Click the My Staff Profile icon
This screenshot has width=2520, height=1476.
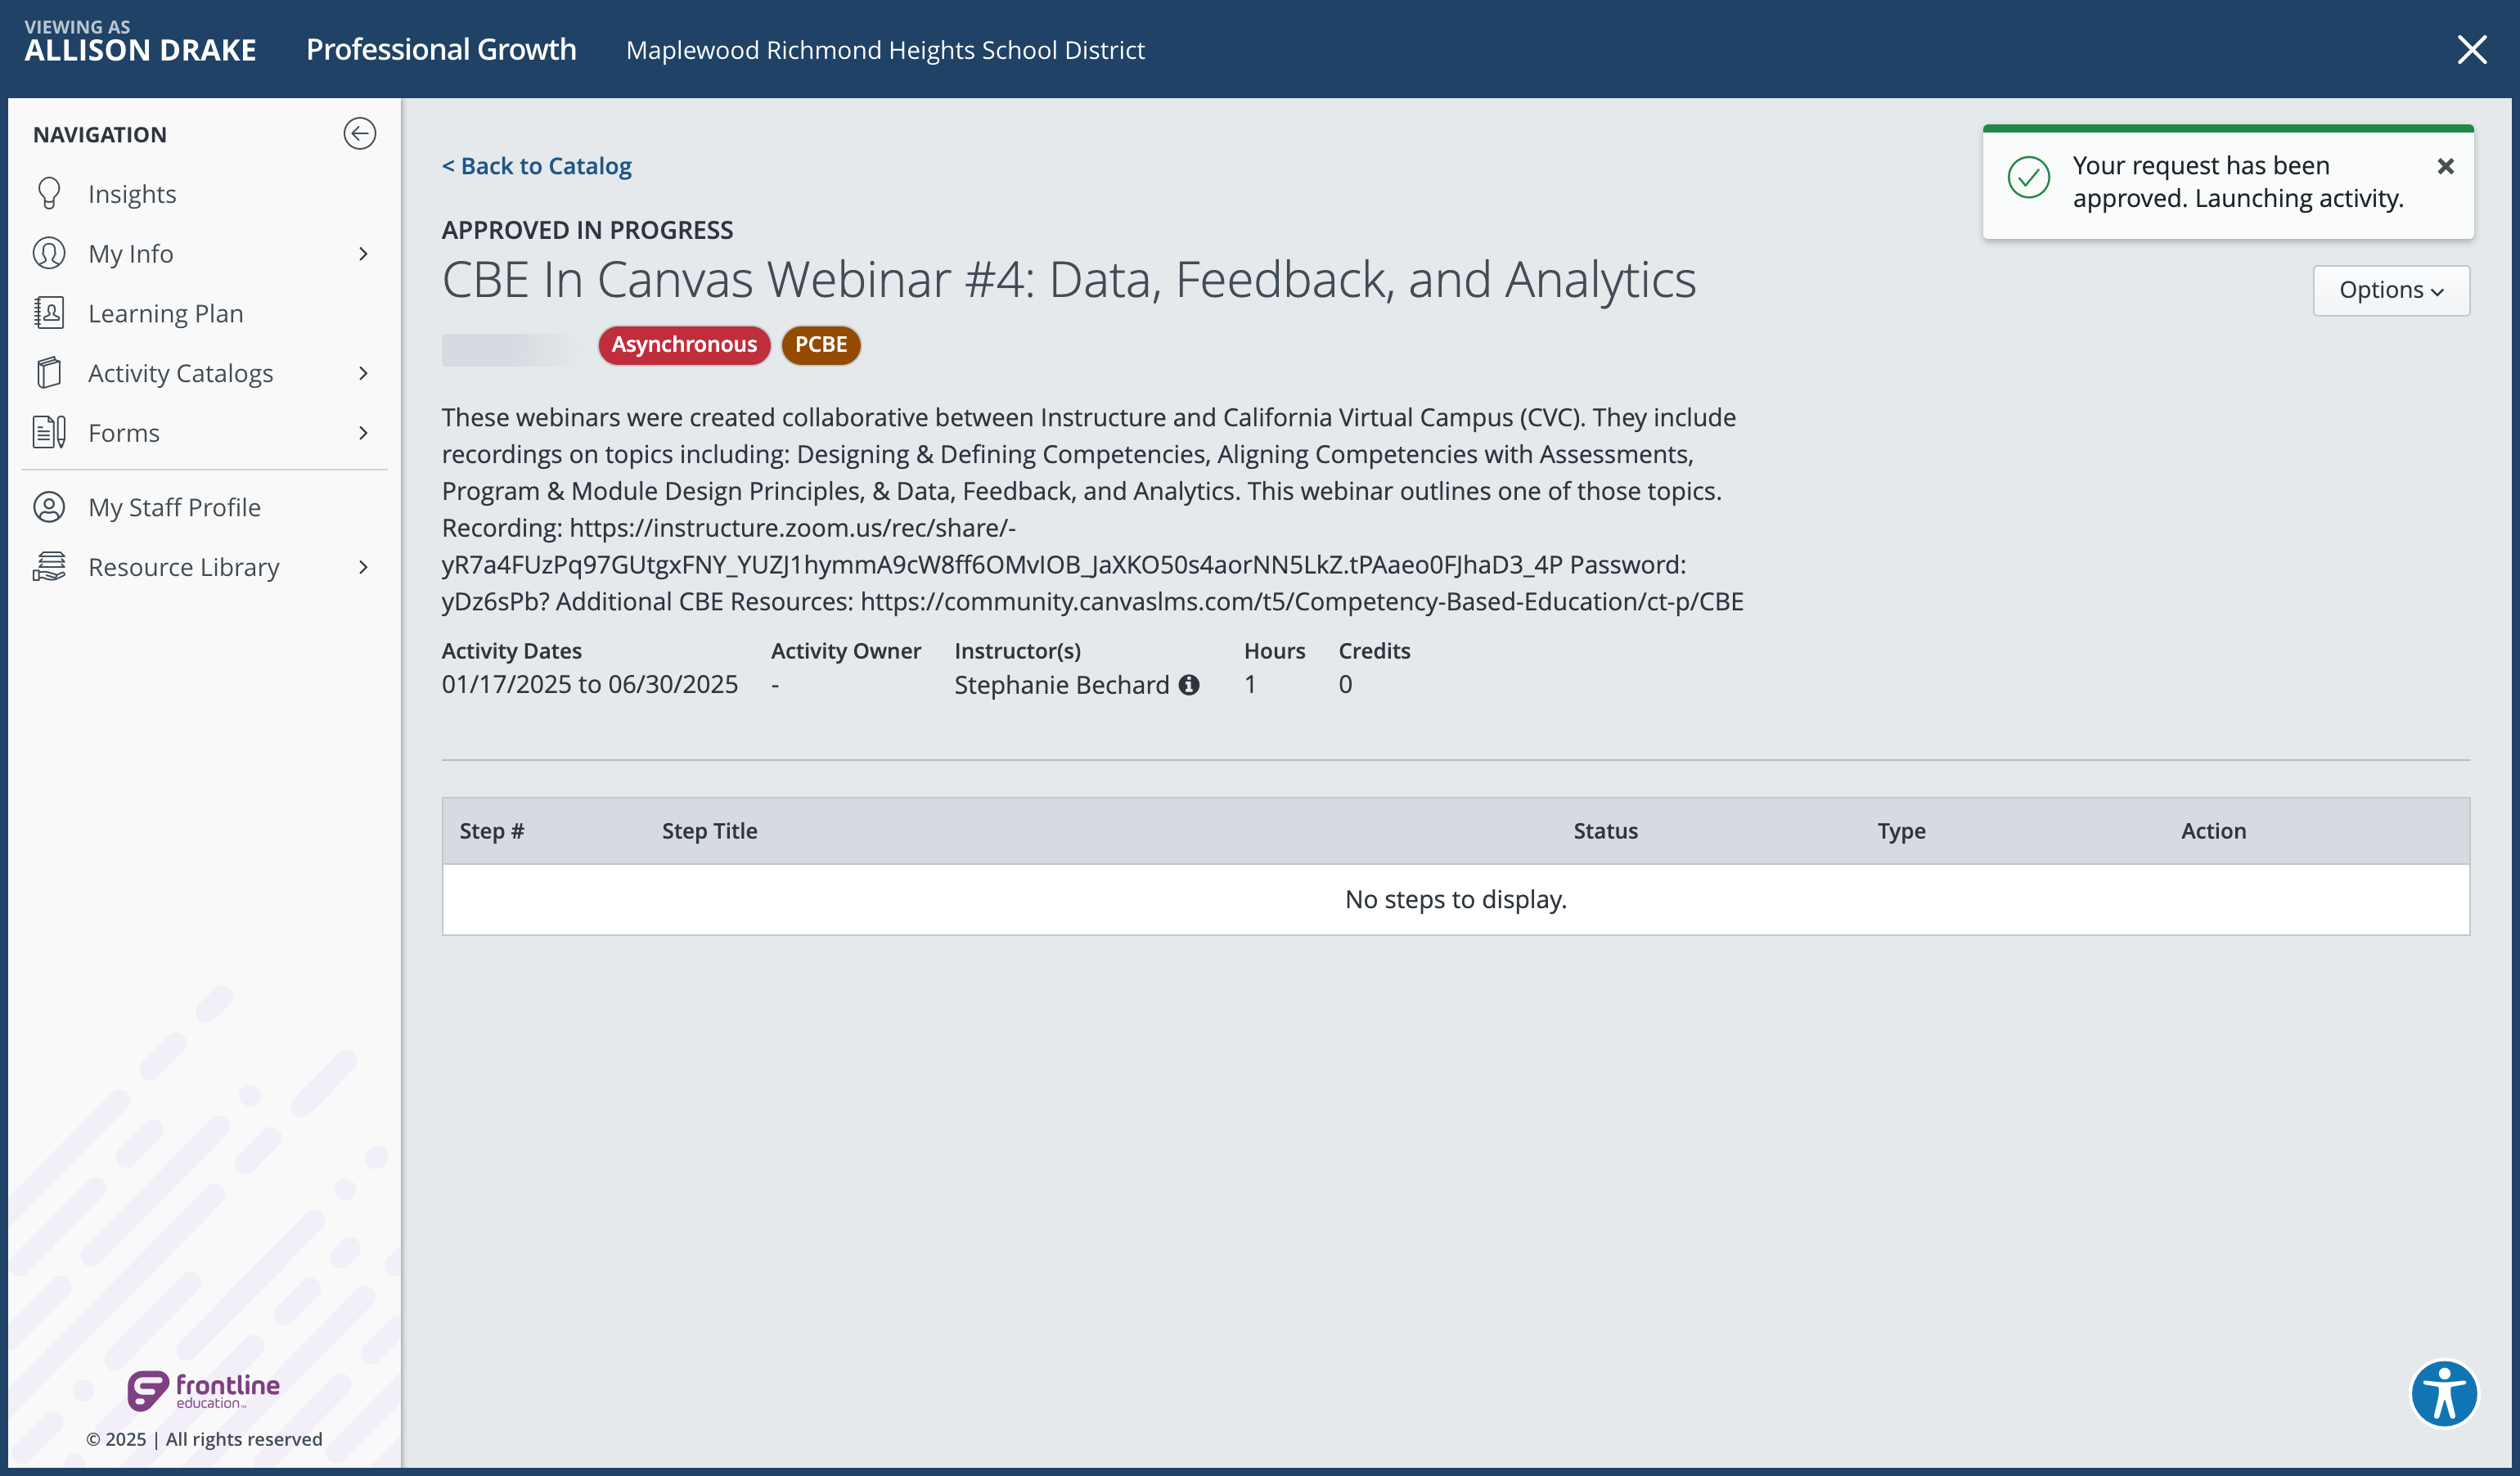click(x=49, y=508)
